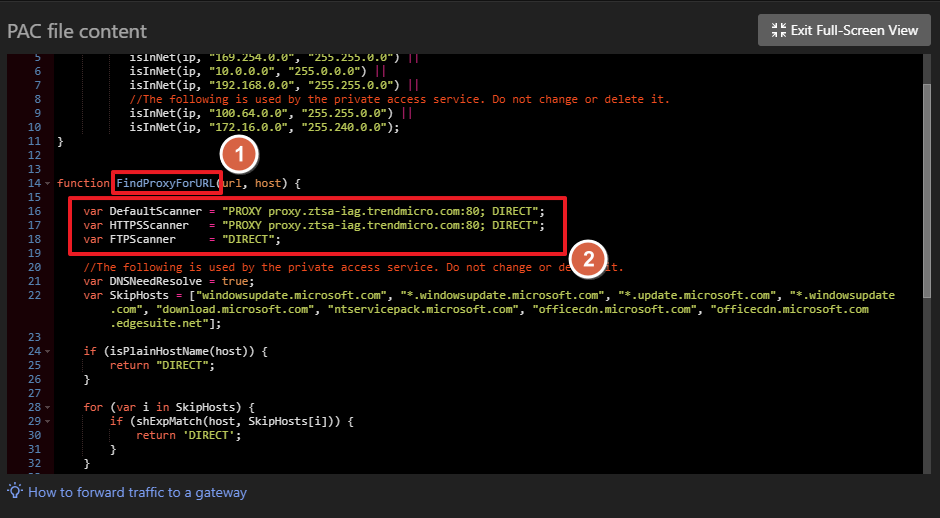Click the numbered annotation marker 1

[240, 155]
